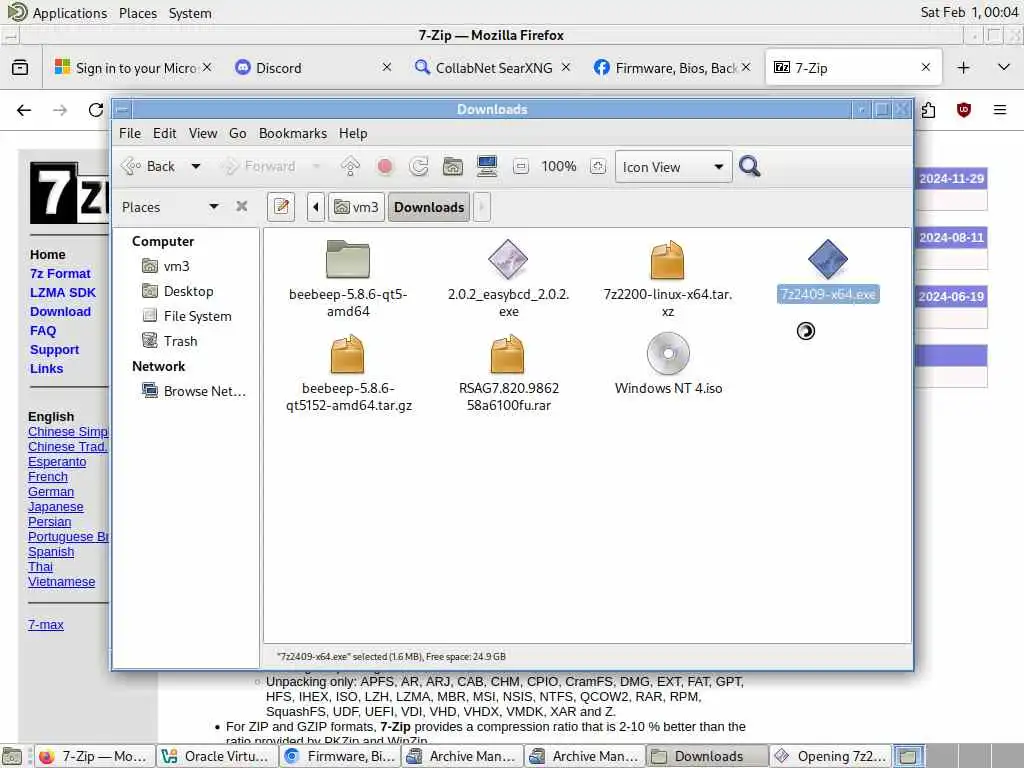Click the Firefox View icon

(20, 67)
